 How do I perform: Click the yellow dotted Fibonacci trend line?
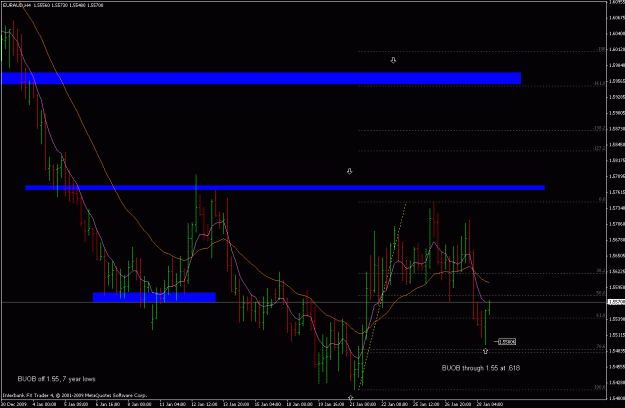pyautogui.click(x=383, y=295)
